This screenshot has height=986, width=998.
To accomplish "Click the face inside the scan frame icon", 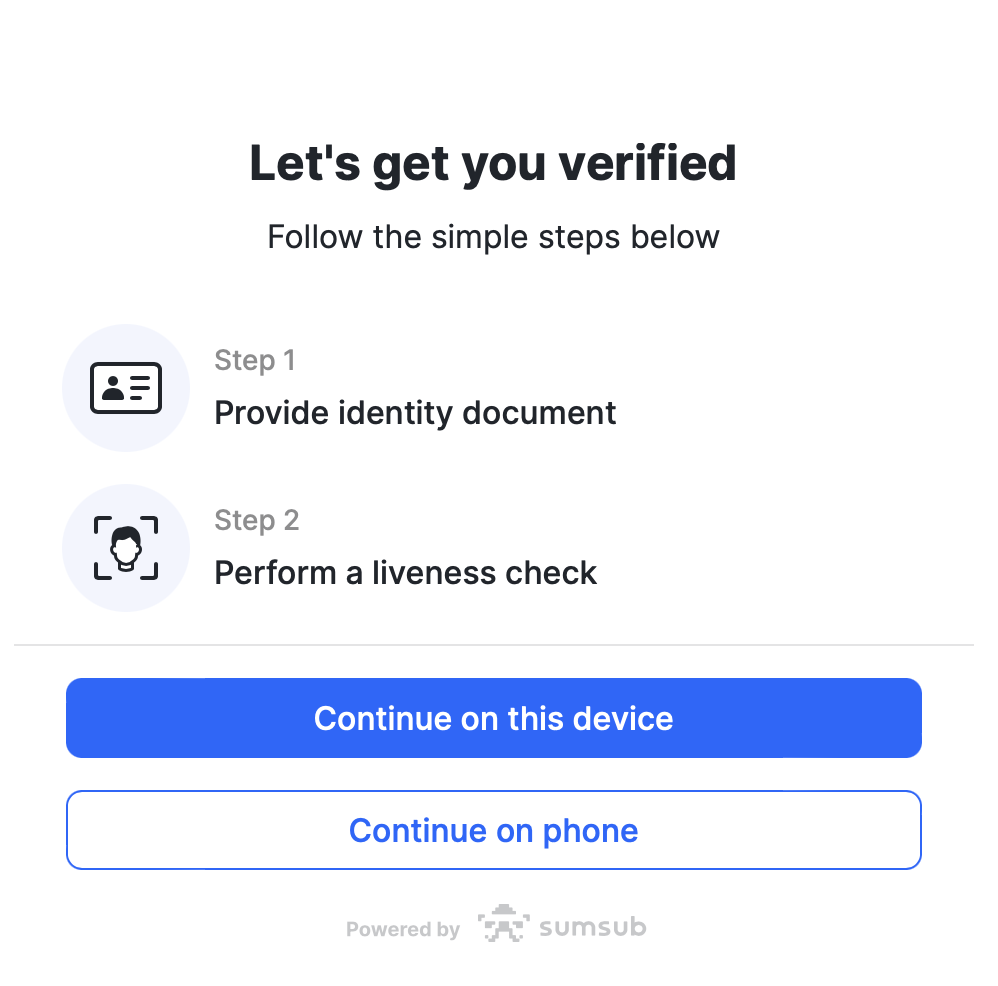I will [x=126, y=547].
